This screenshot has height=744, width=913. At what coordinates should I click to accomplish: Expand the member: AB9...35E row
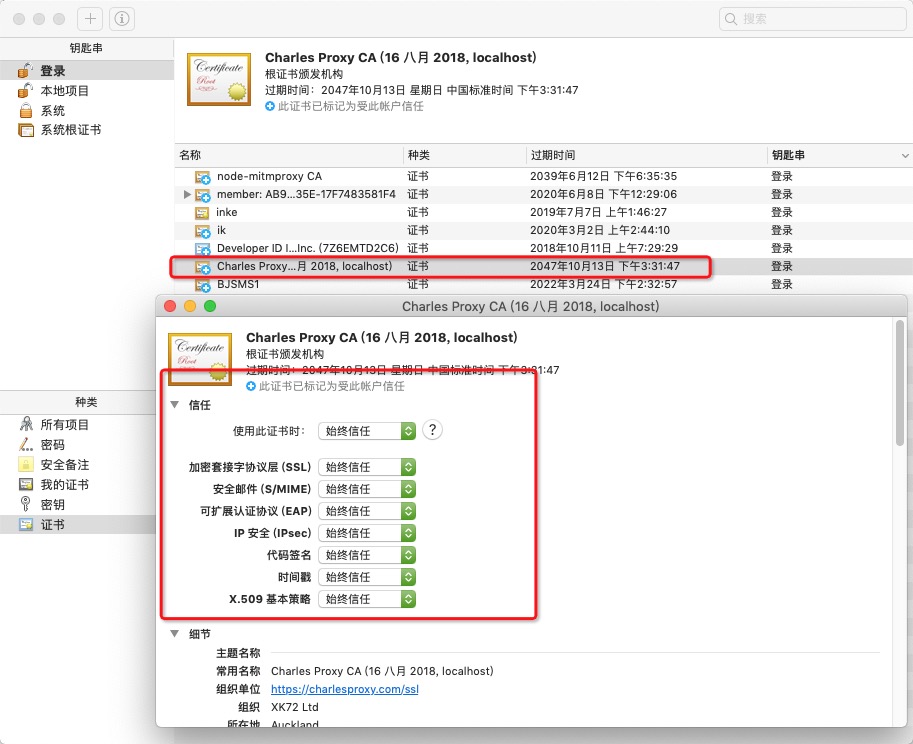tap(187, 194)
